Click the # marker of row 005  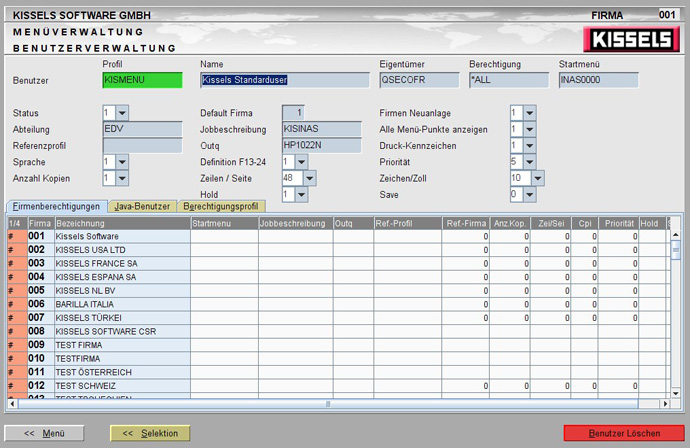(x=17, y=291)
